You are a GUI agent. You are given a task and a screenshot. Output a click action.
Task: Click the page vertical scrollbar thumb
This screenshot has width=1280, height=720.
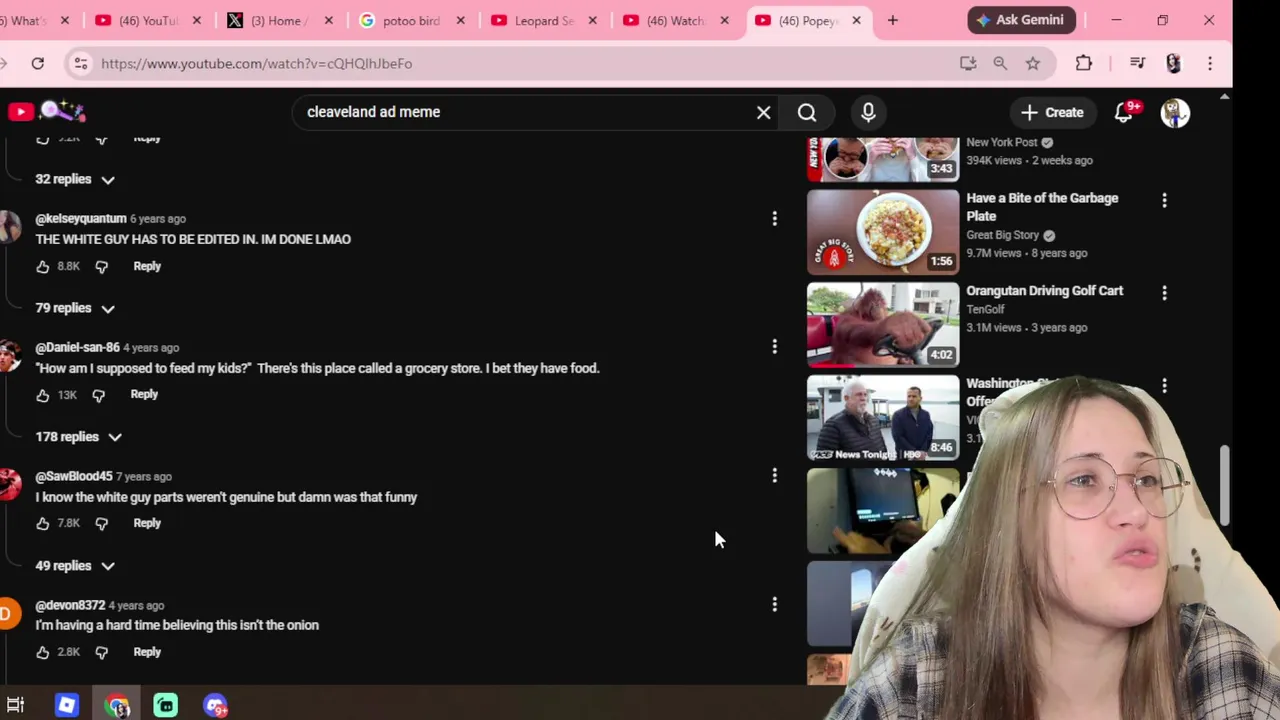pos(1225,485)
